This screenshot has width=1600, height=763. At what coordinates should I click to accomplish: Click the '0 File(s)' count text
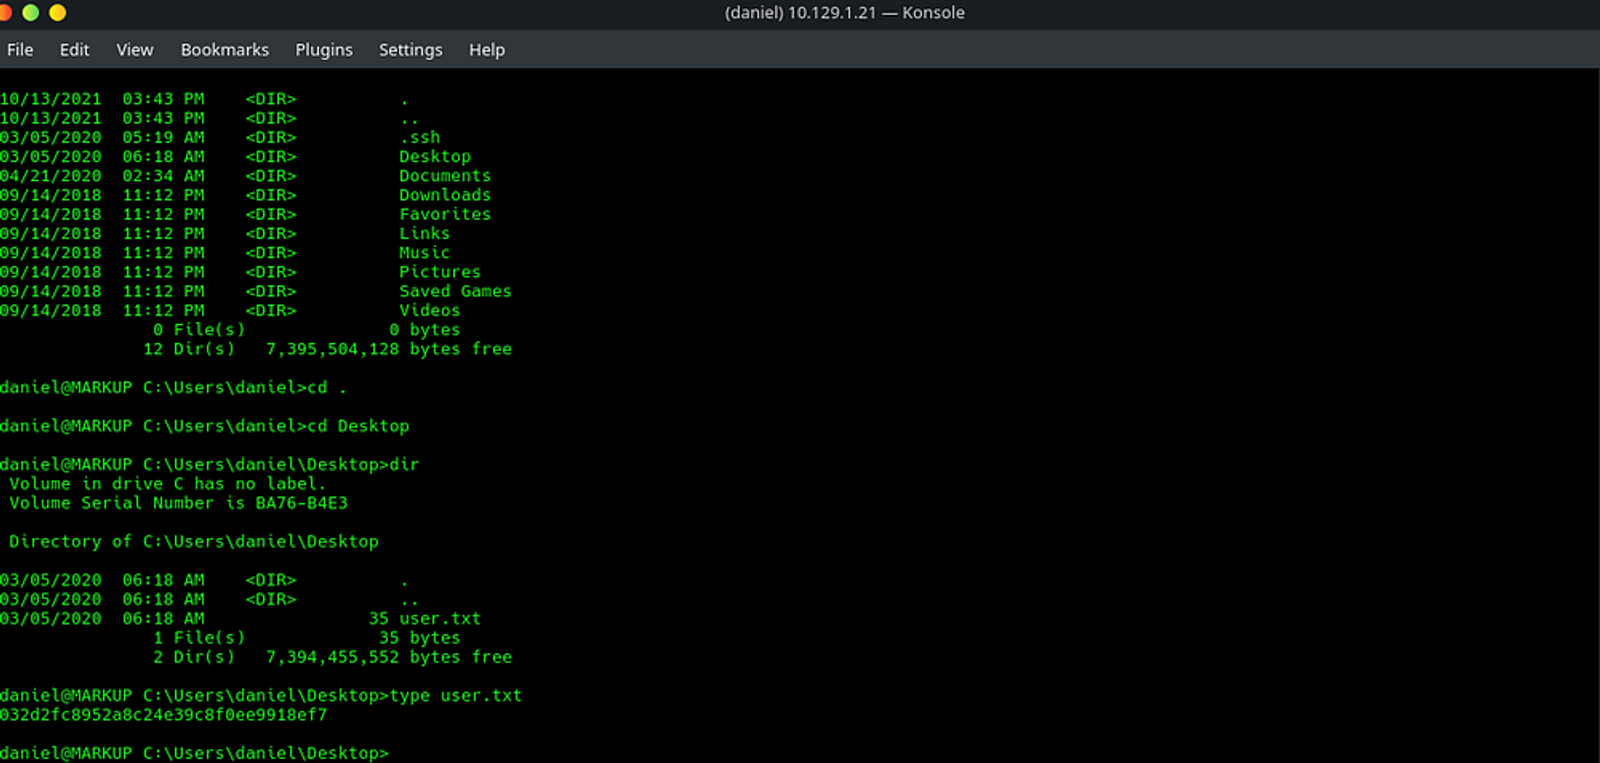pyautogui.click(x=199, y=330)
